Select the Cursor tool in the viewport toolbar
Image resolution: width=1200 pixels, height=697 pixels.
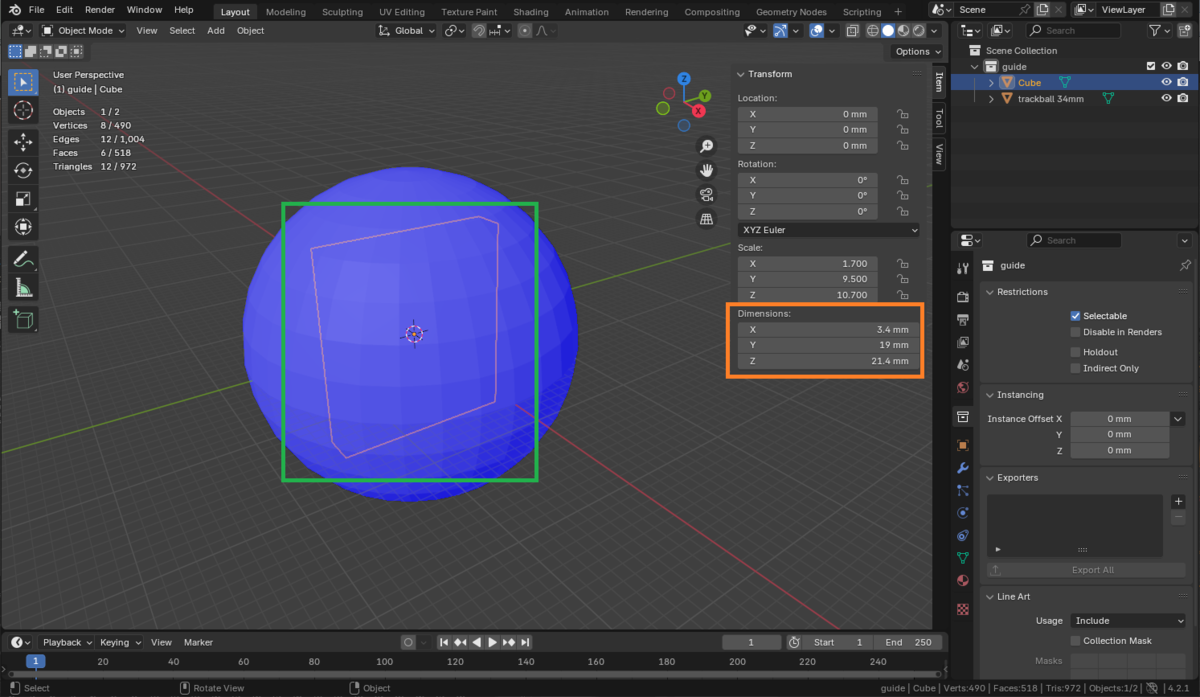[23, 110]
